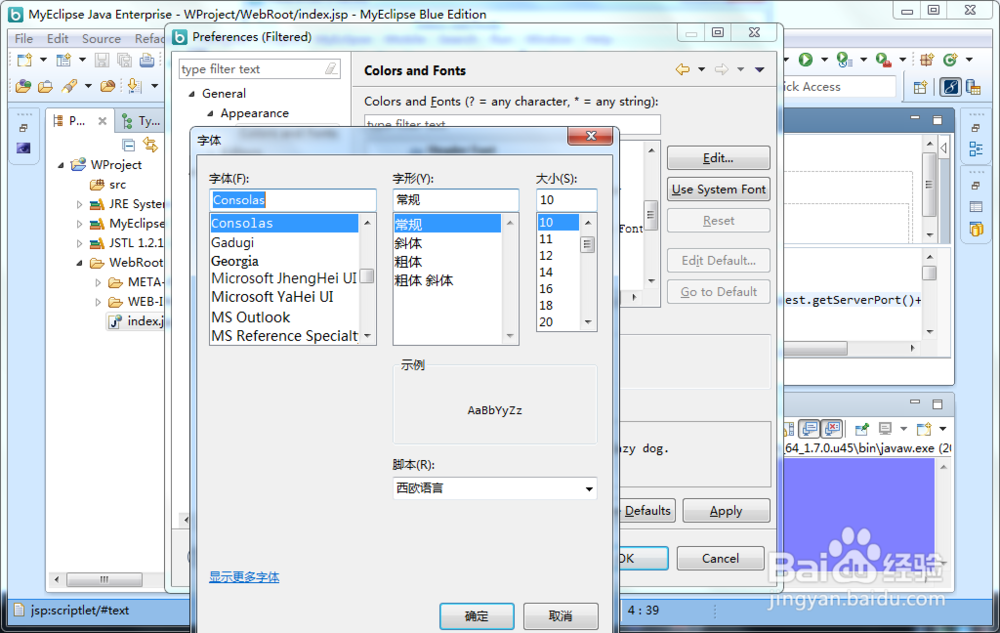Open the Preferences view menu arrow
Viewport: 1000px width, 633px height.
coord(760,69)
